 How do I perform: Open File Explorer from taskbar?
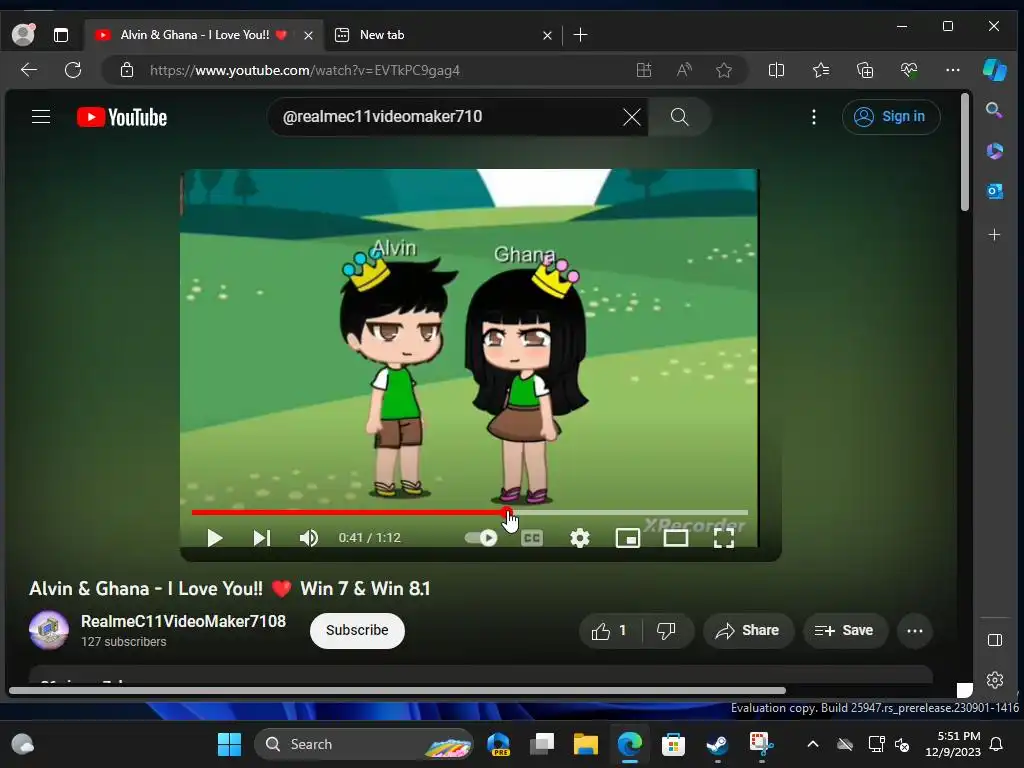tap(585, 744)
